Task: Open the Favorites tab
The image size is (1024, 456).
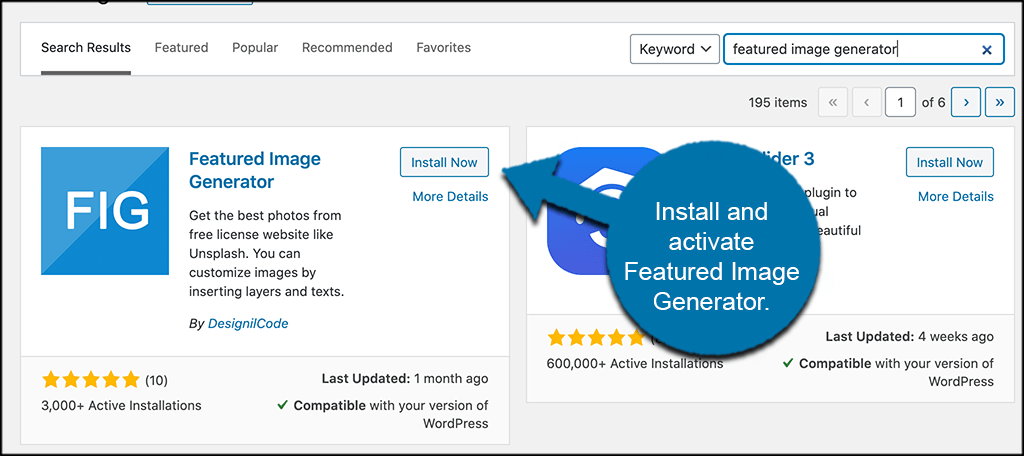Action: point(443,48)
